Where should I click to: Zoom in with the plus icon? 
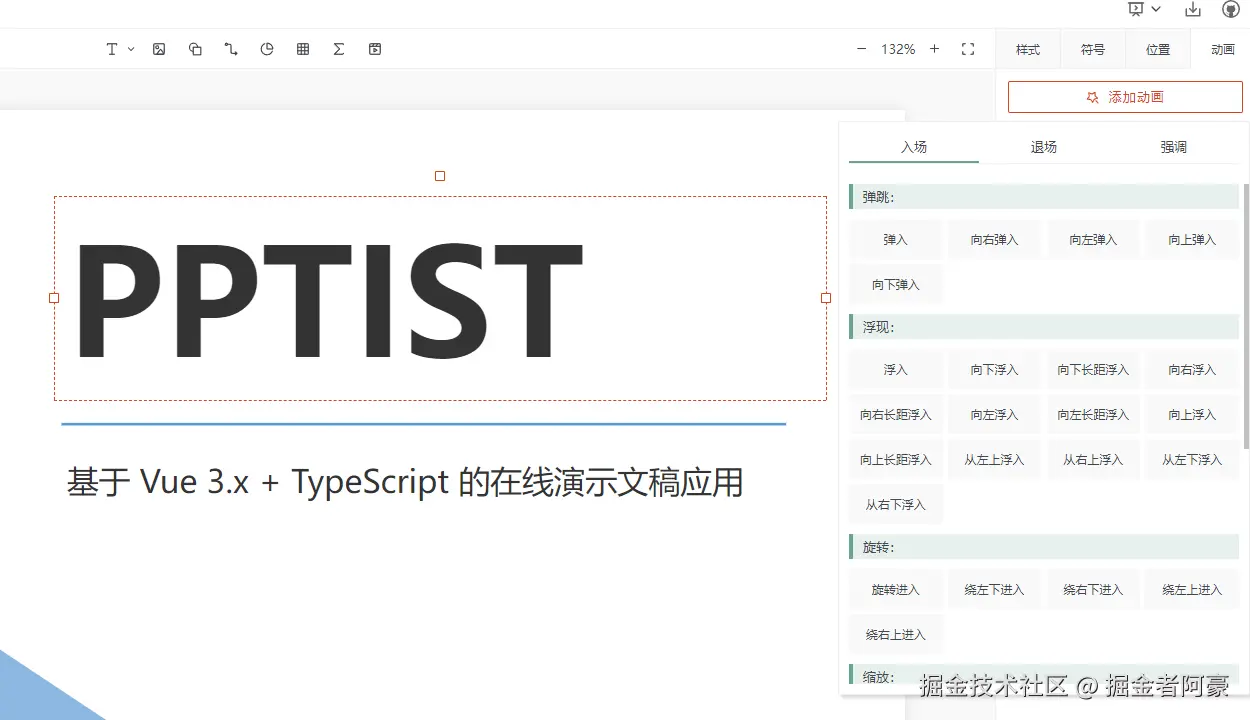934,49
